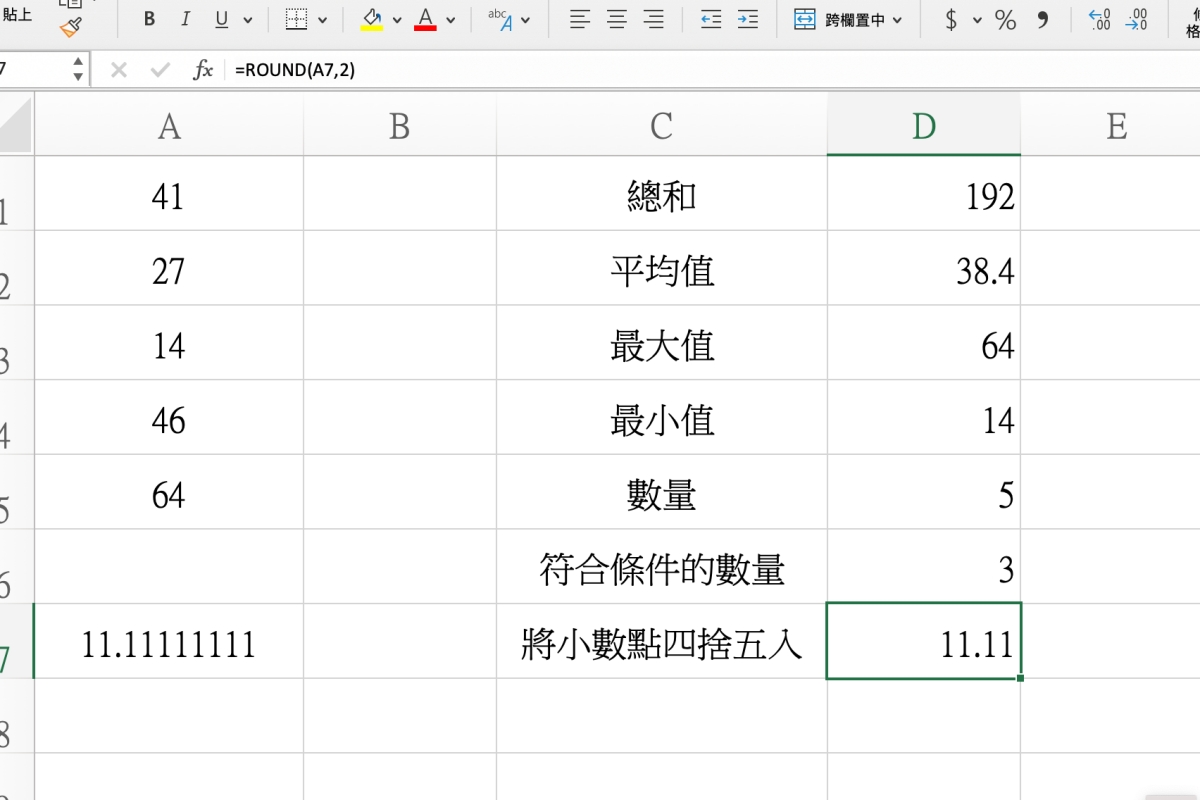Center align the cell text

pos(617,19)
